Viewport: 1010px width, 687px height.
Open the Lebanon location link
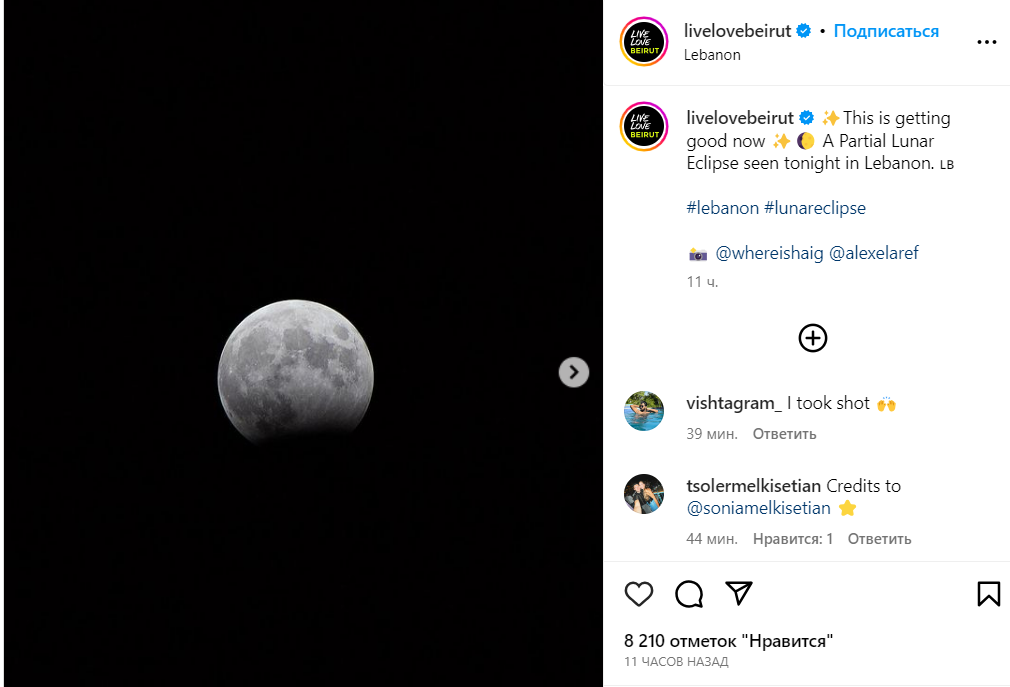pos(712,55)
